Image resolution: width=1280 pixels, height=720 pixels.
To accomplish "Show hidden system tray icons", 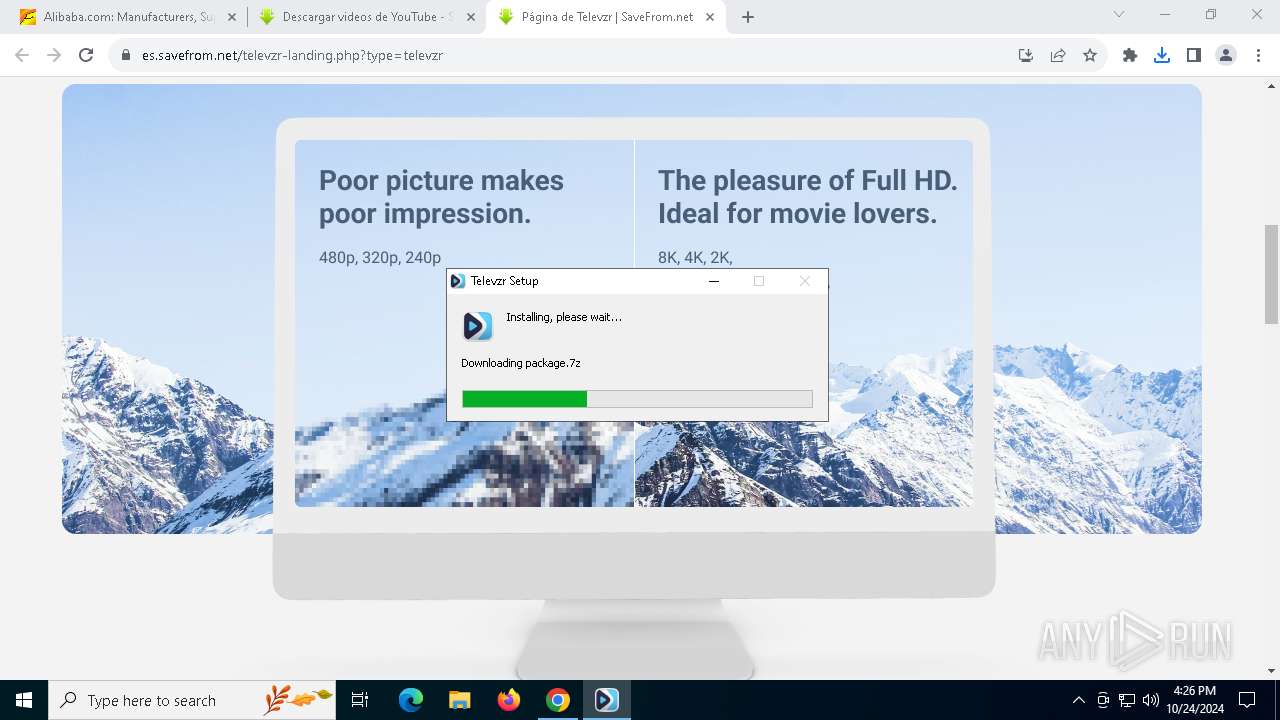I will pyautogui.click(x=1078, y=700).
